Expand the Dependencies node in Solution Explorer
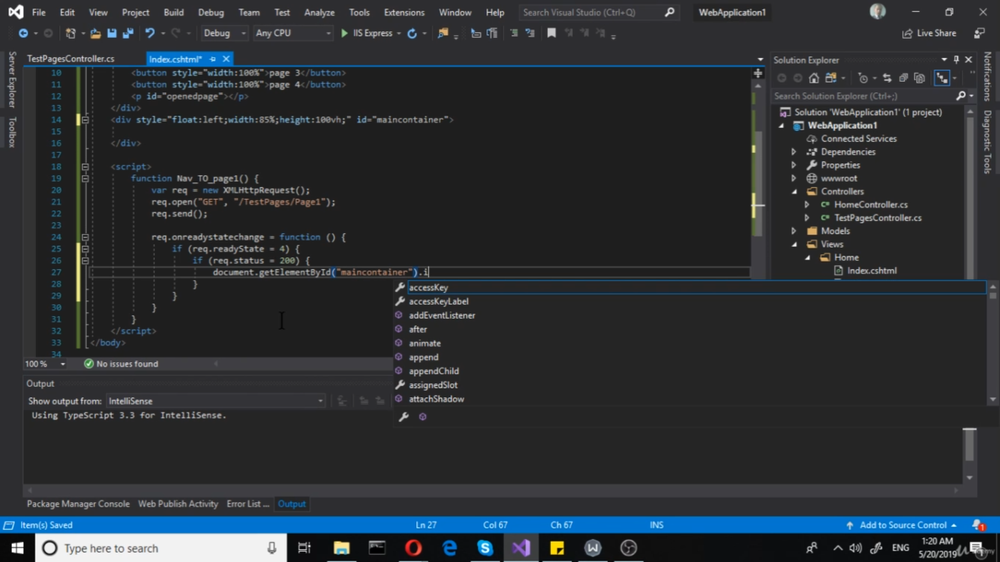 (795, 152)
